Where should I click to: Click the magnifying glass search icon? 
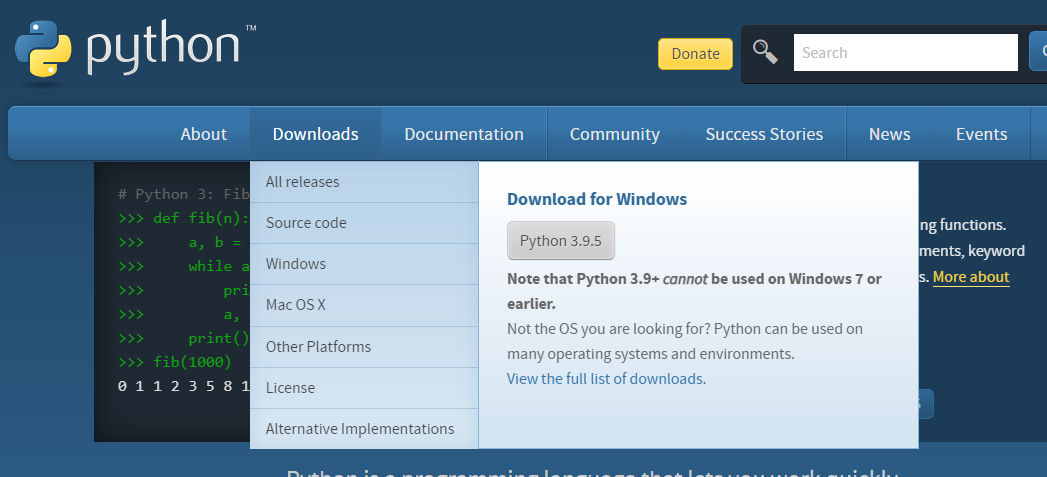765,51
